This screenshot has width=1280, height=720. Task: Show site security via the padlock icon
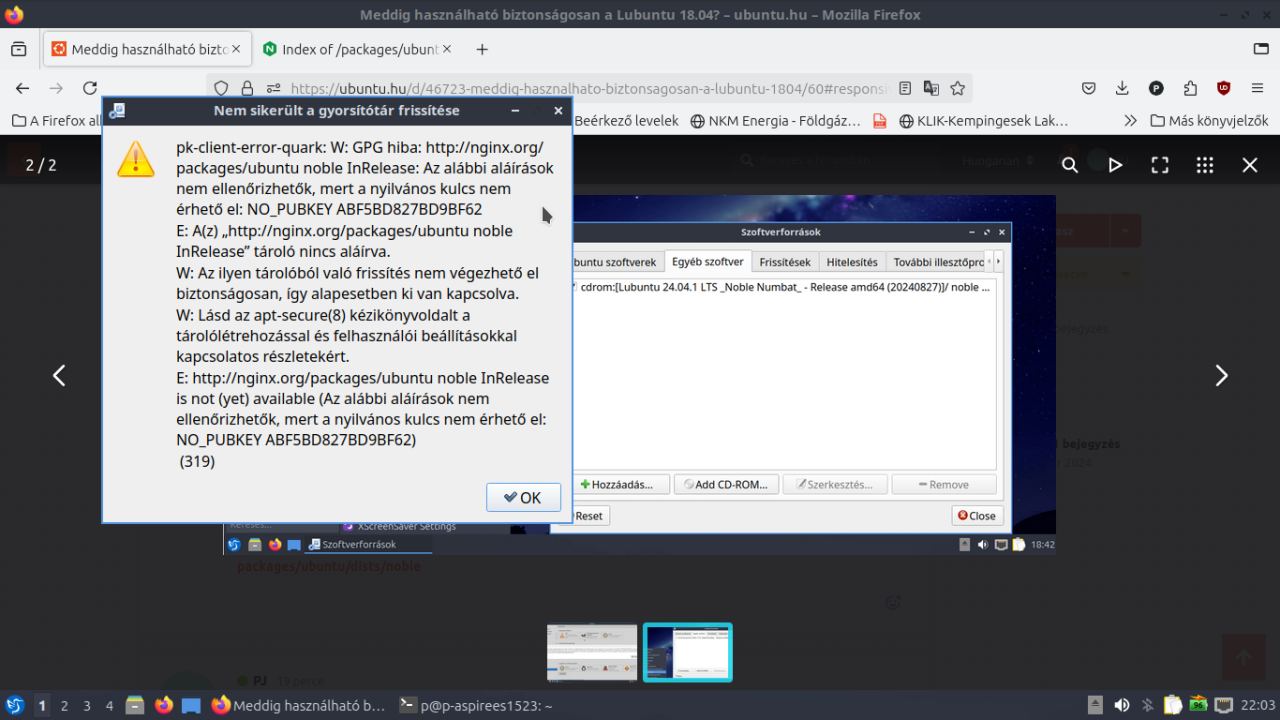pos(247,88)
